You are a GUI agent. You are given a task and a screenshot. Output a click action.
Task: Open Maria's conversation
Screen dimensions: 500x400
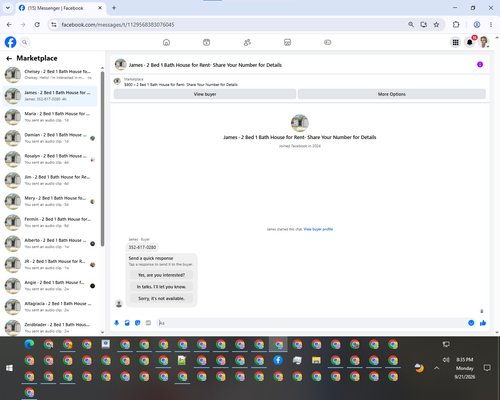pos(50,117)
